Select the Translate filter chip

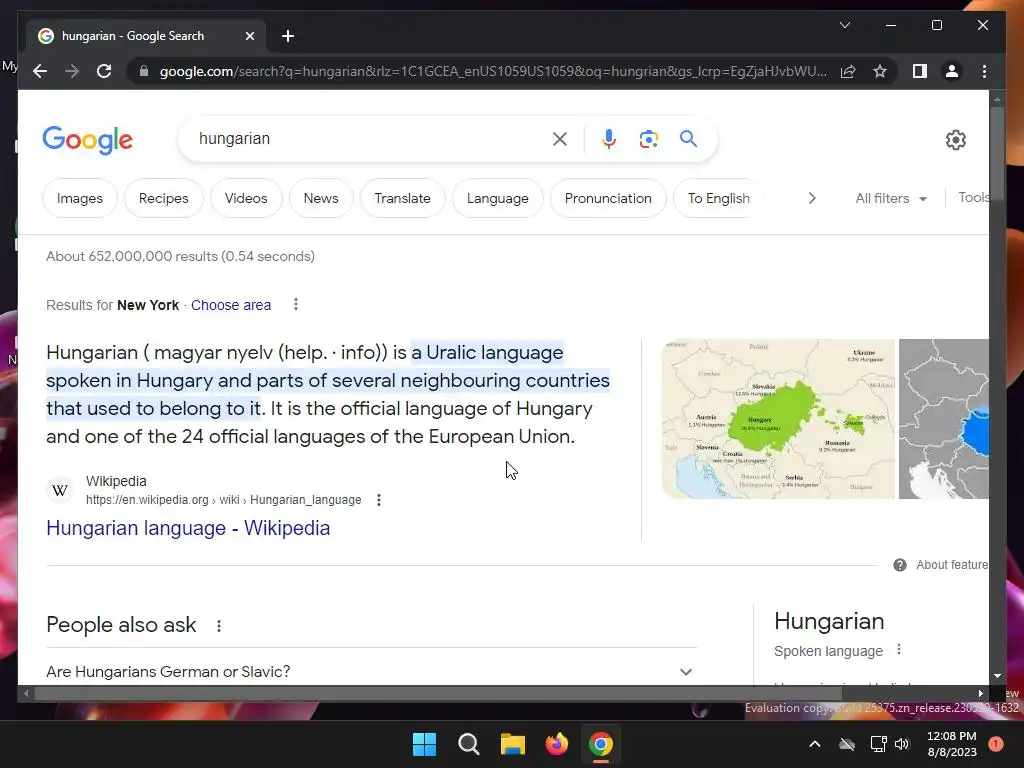[402, 199]
